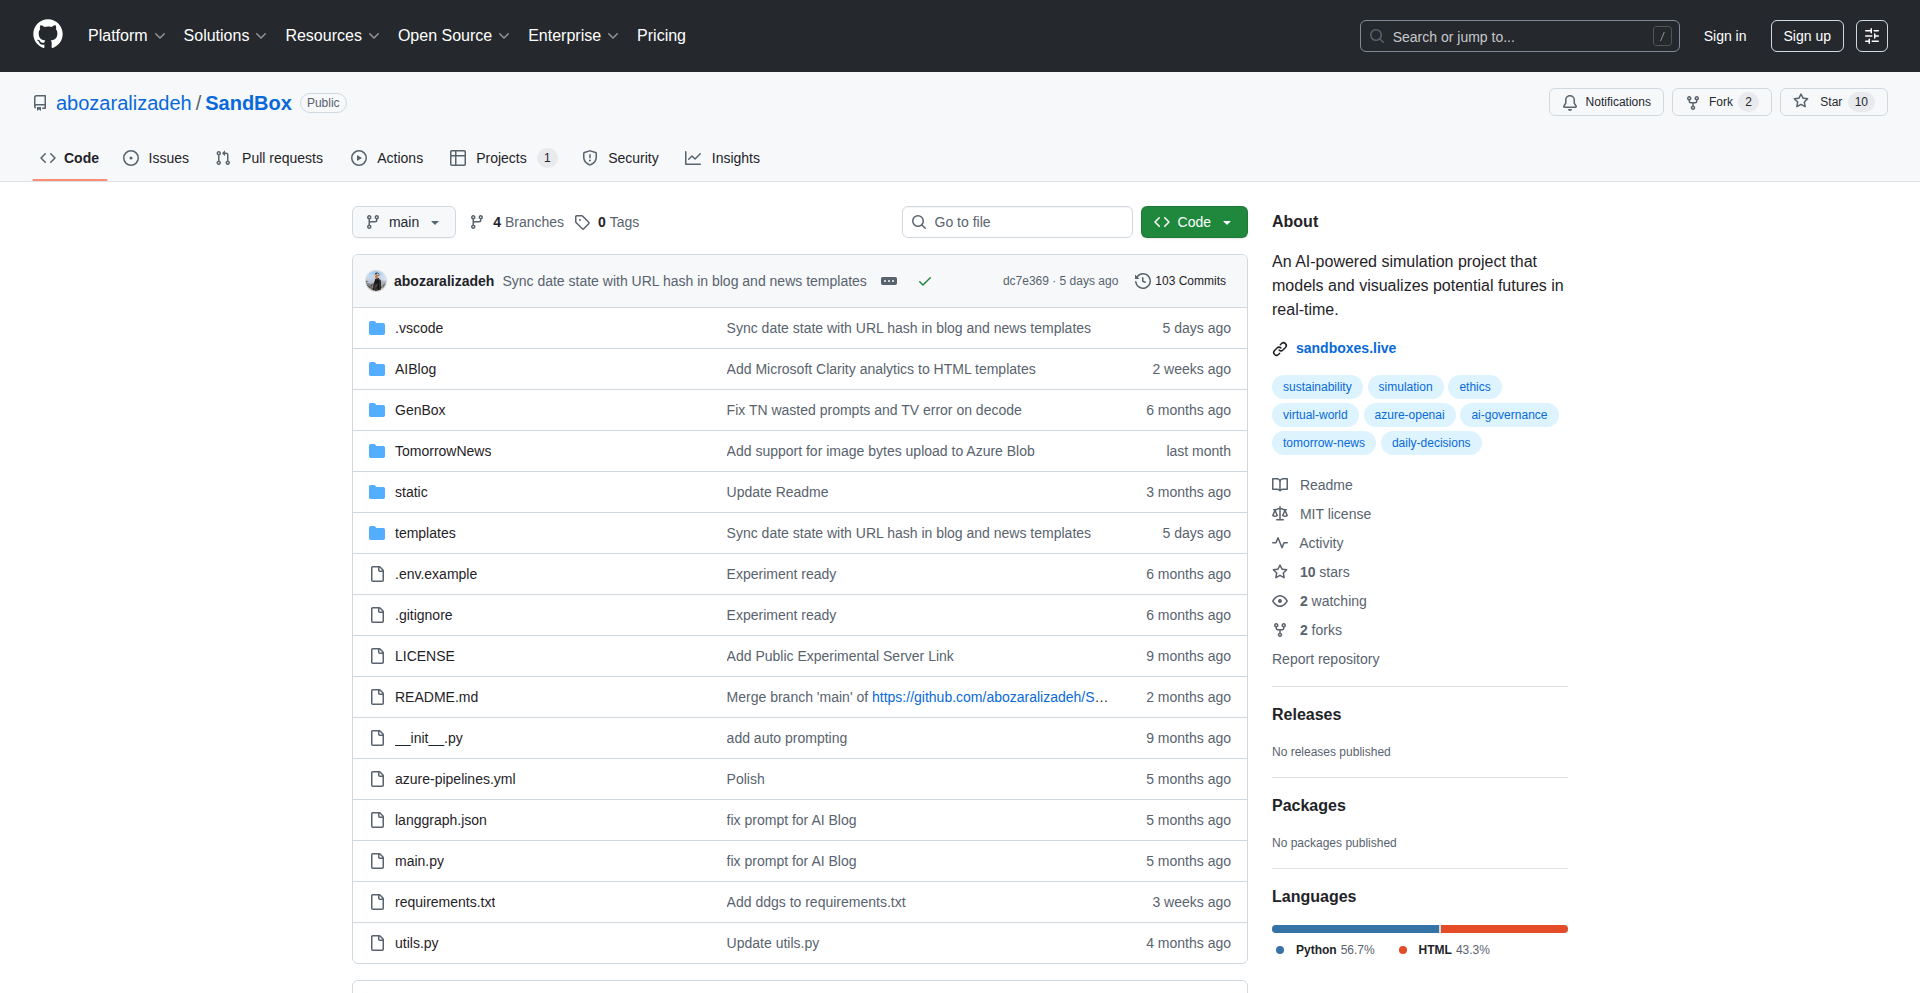
Task: Switch to the Actions tab
Action: pos(387,158)
